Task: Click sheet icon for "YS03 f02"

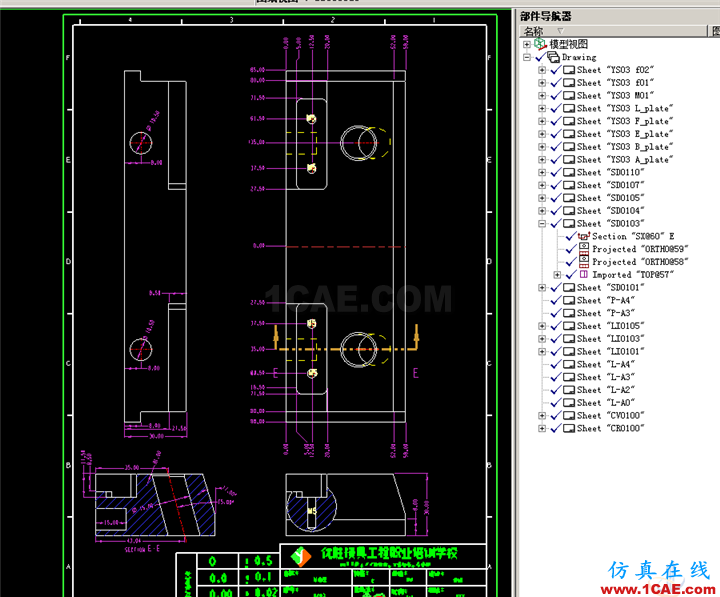Action: pyautogui.click(x=569, y=70)
